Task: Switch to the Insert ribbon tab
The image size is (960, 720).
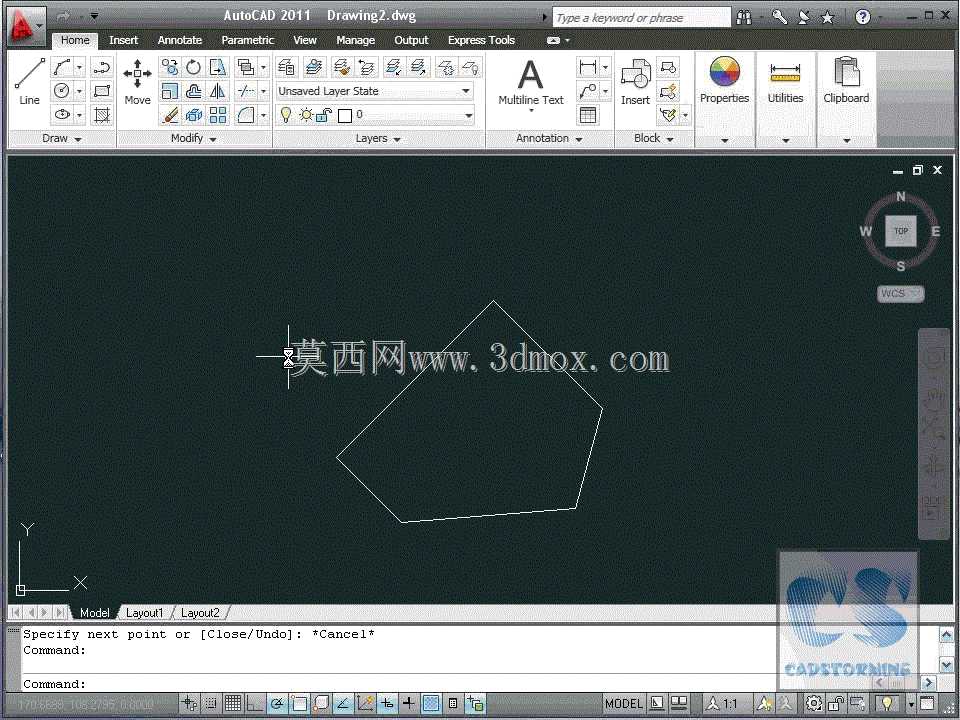Action: (123, 40)
